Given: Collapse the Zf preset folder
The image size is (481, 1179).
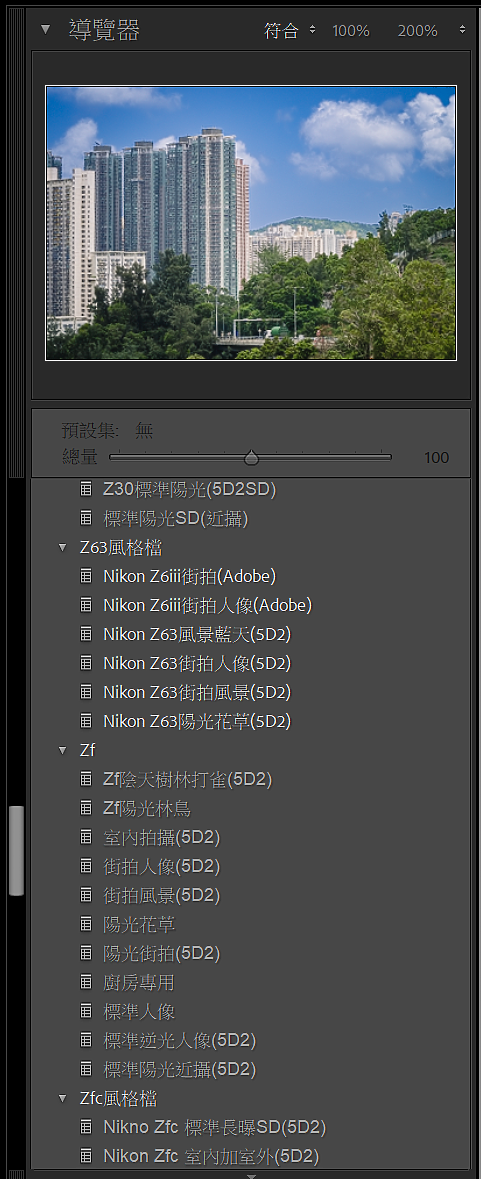Looking at the screenshot, I should 63,750.
